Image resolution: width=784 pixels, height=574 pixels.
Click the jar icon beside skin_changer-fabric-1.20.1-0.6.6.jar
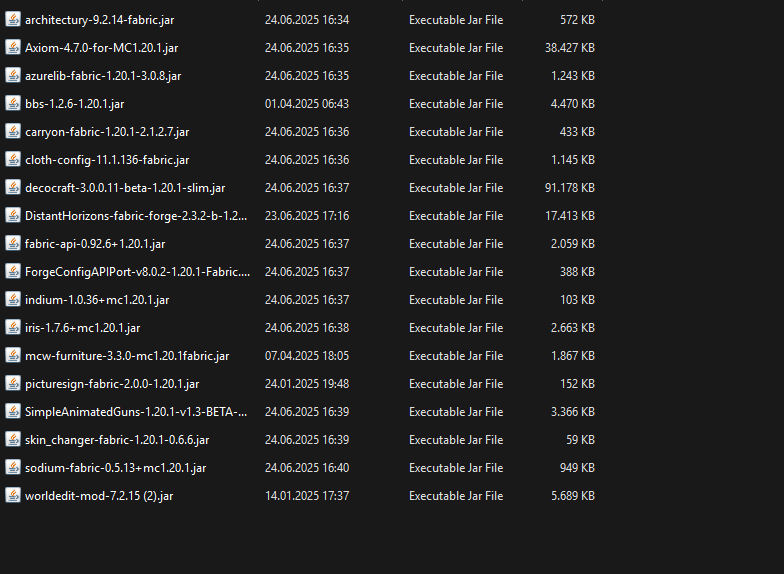(x=13, y=440)
